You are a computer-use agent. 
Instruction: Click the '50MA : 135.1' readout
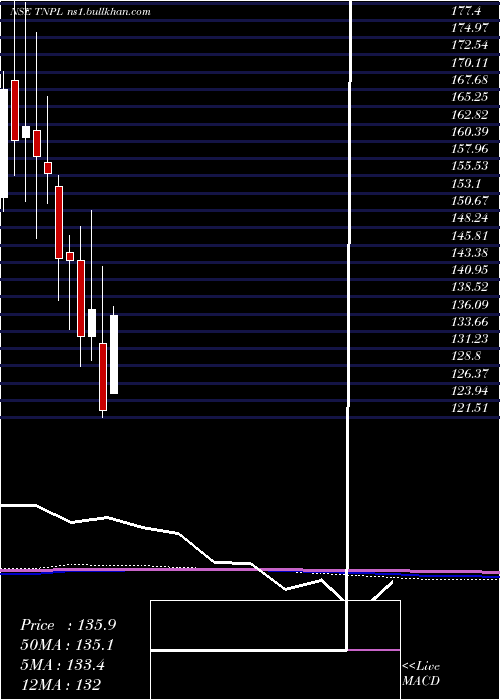click(x=67, y=645)
